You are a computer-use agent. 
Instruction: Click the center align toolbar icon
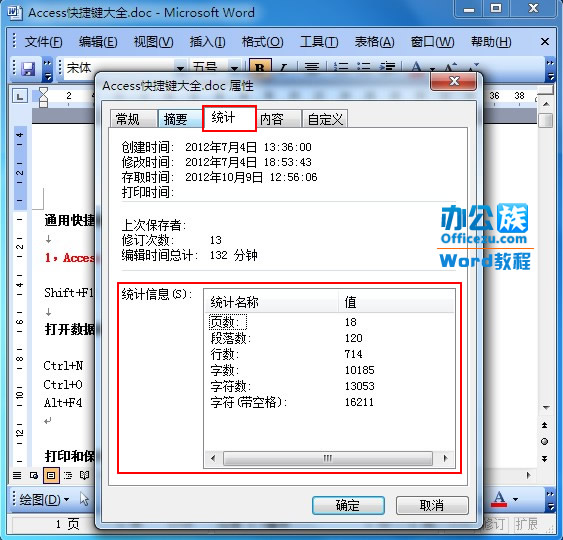[312, 68]
